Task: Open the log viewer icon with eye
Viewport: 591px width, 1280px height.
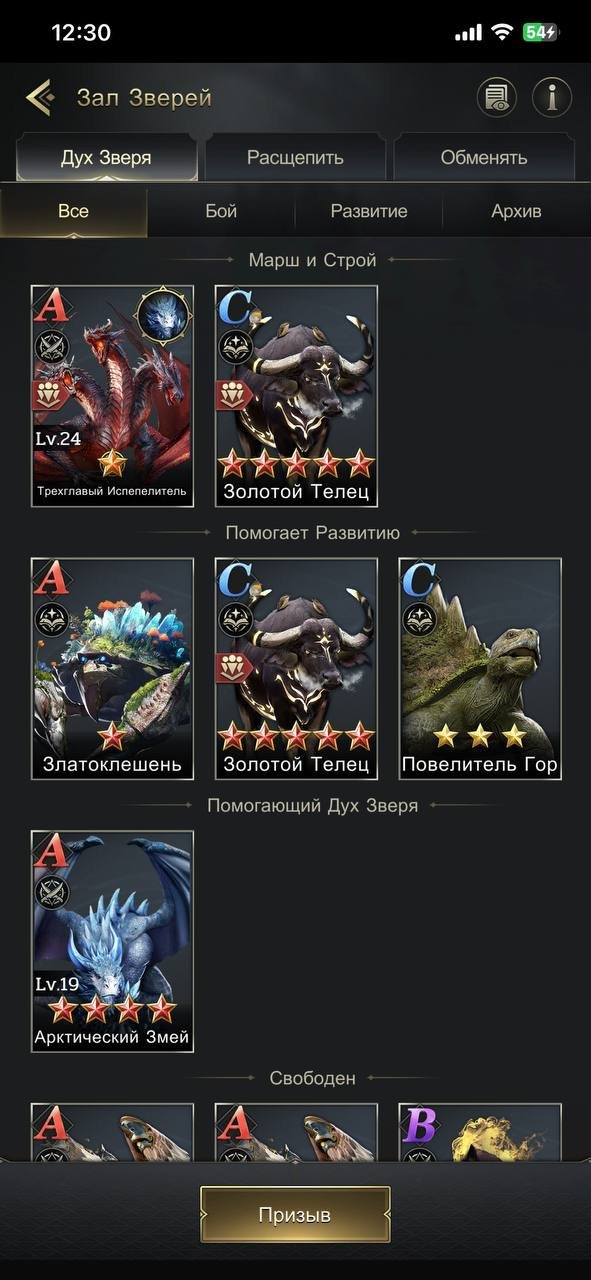Action: (x=496, y=97)
